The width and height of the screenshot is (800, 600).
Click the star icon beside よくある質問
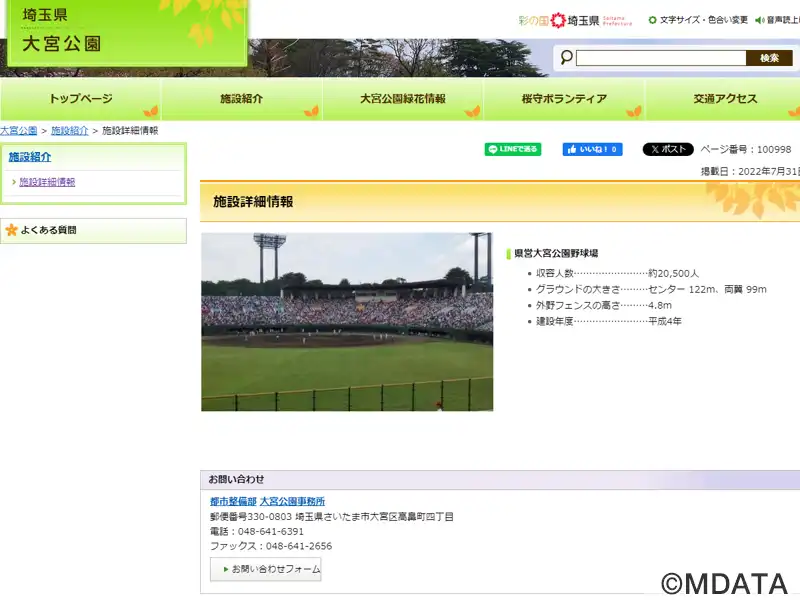click(x=12, y=230)
